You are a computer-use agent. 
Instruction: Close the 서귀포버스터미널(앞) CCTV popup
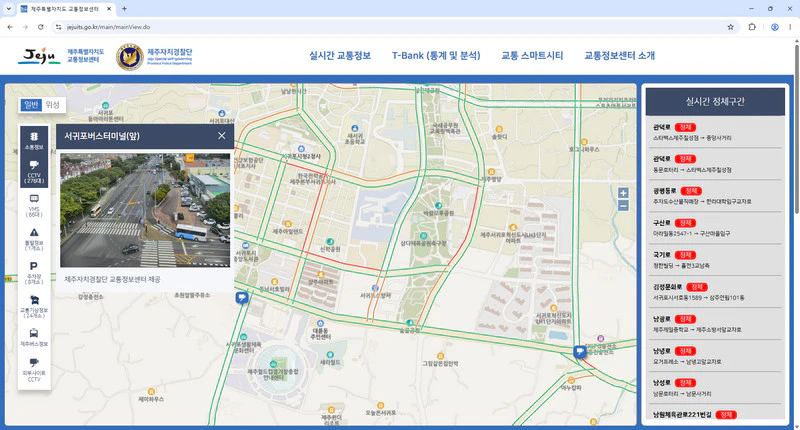(221, 136)
